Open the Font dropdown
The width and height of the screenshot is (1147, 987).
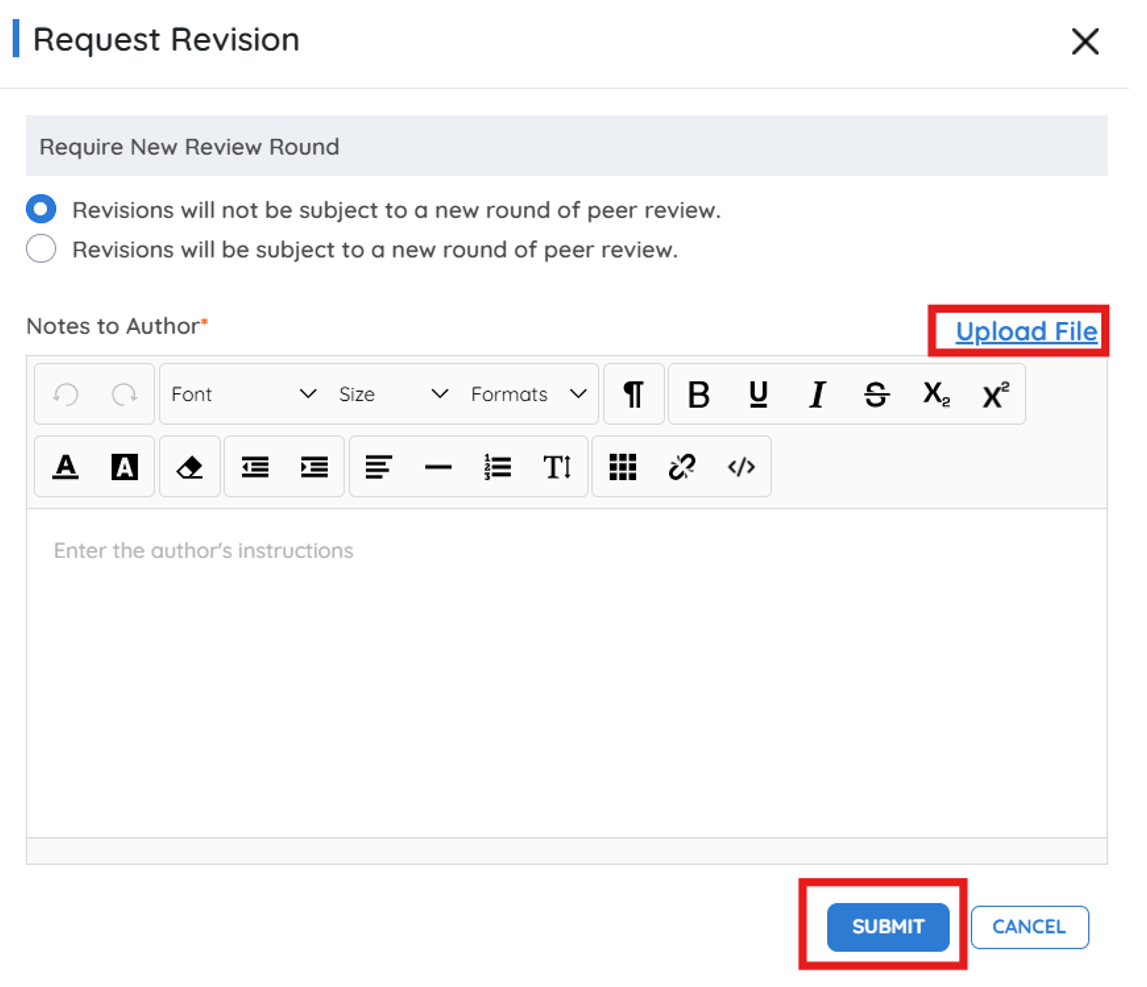tap(243, 394)
